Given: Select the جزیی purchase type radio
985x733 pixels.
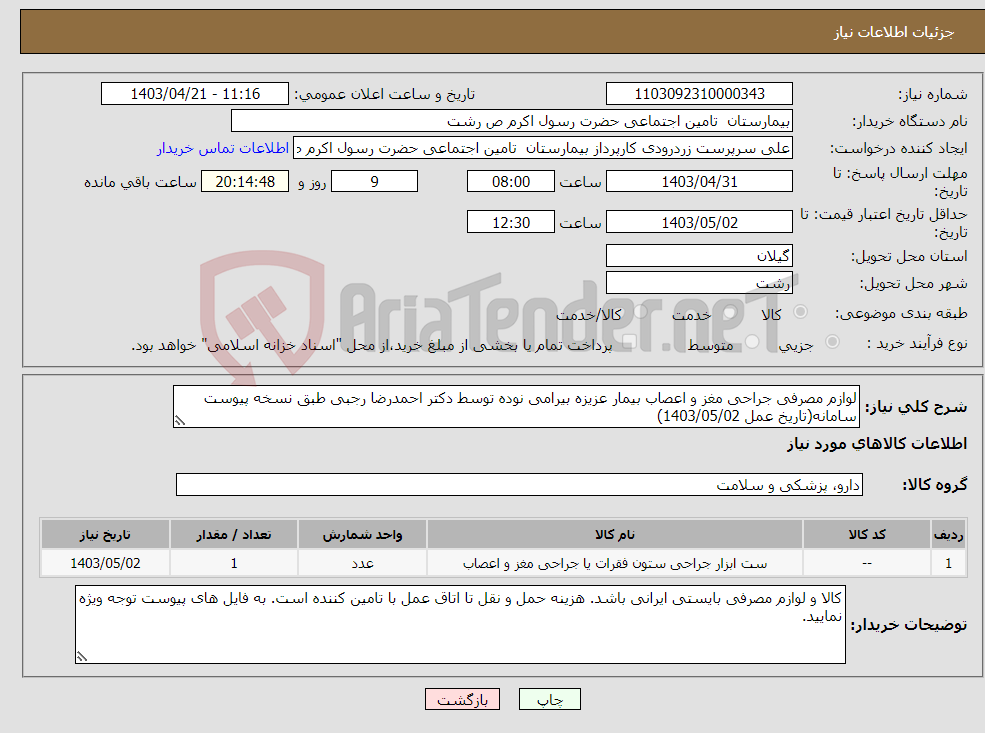Looking at the screenshot, I should pos(832,342).
